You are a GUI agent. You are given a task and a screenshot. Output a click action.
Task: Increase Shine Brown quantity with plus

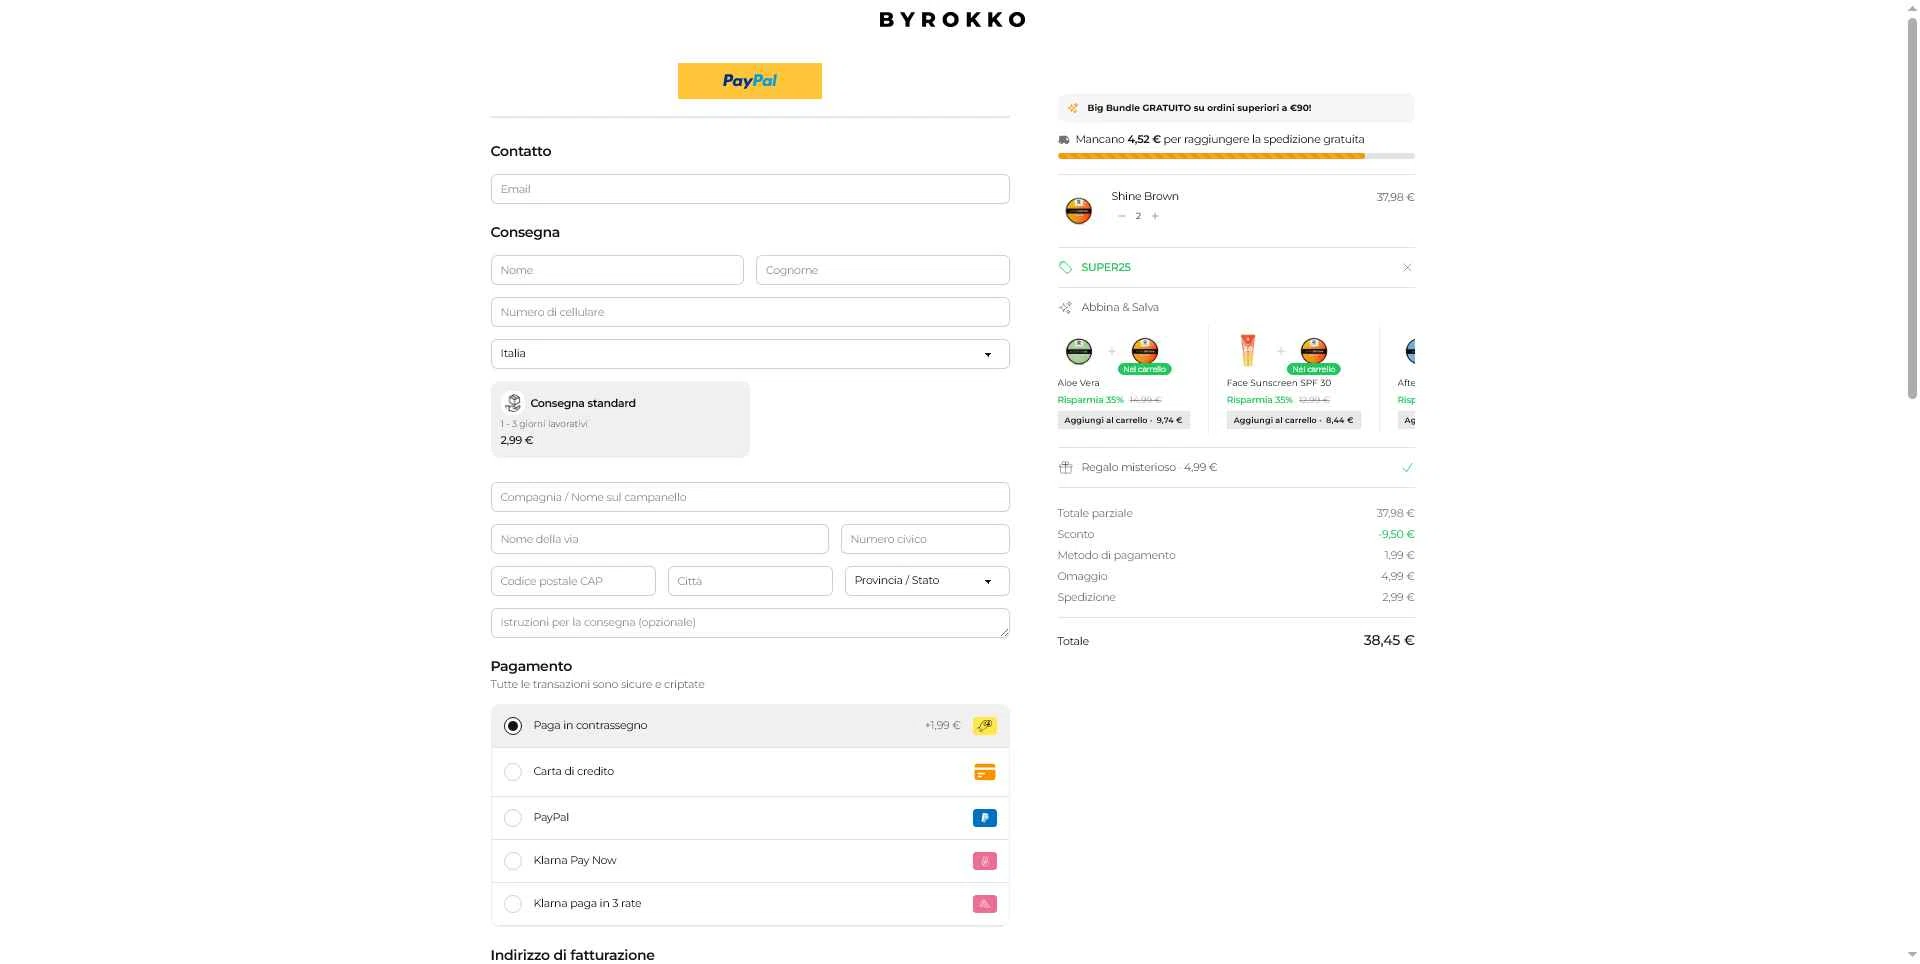point(1155,216)
